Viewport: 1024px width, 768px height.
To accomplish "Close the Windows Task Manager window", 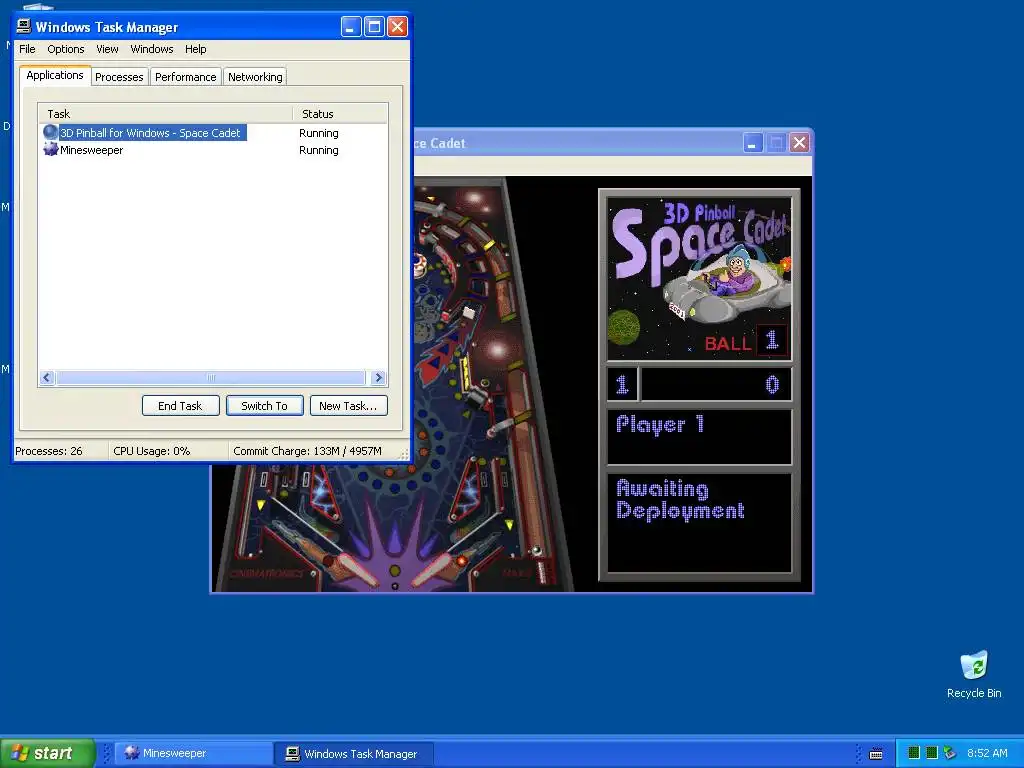I will point(398,27).
